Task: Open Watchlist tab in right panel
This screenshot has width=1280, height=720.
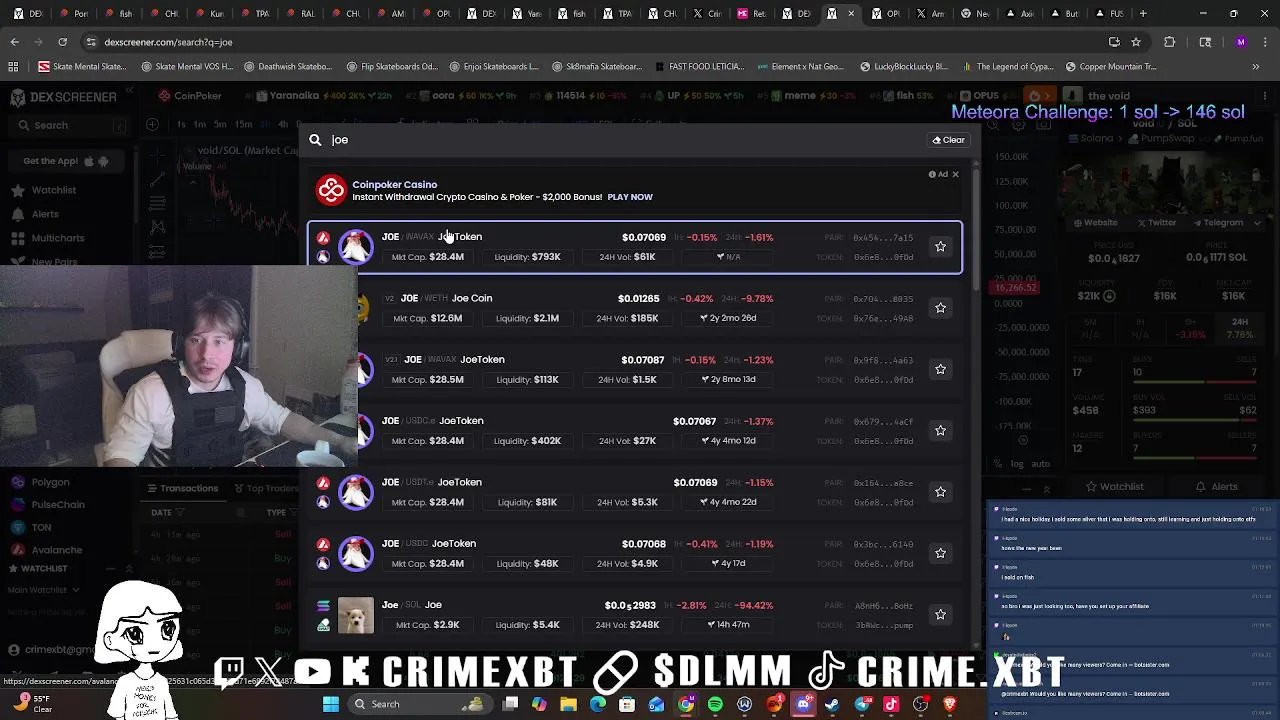Action: click(x=1114, y=487)
